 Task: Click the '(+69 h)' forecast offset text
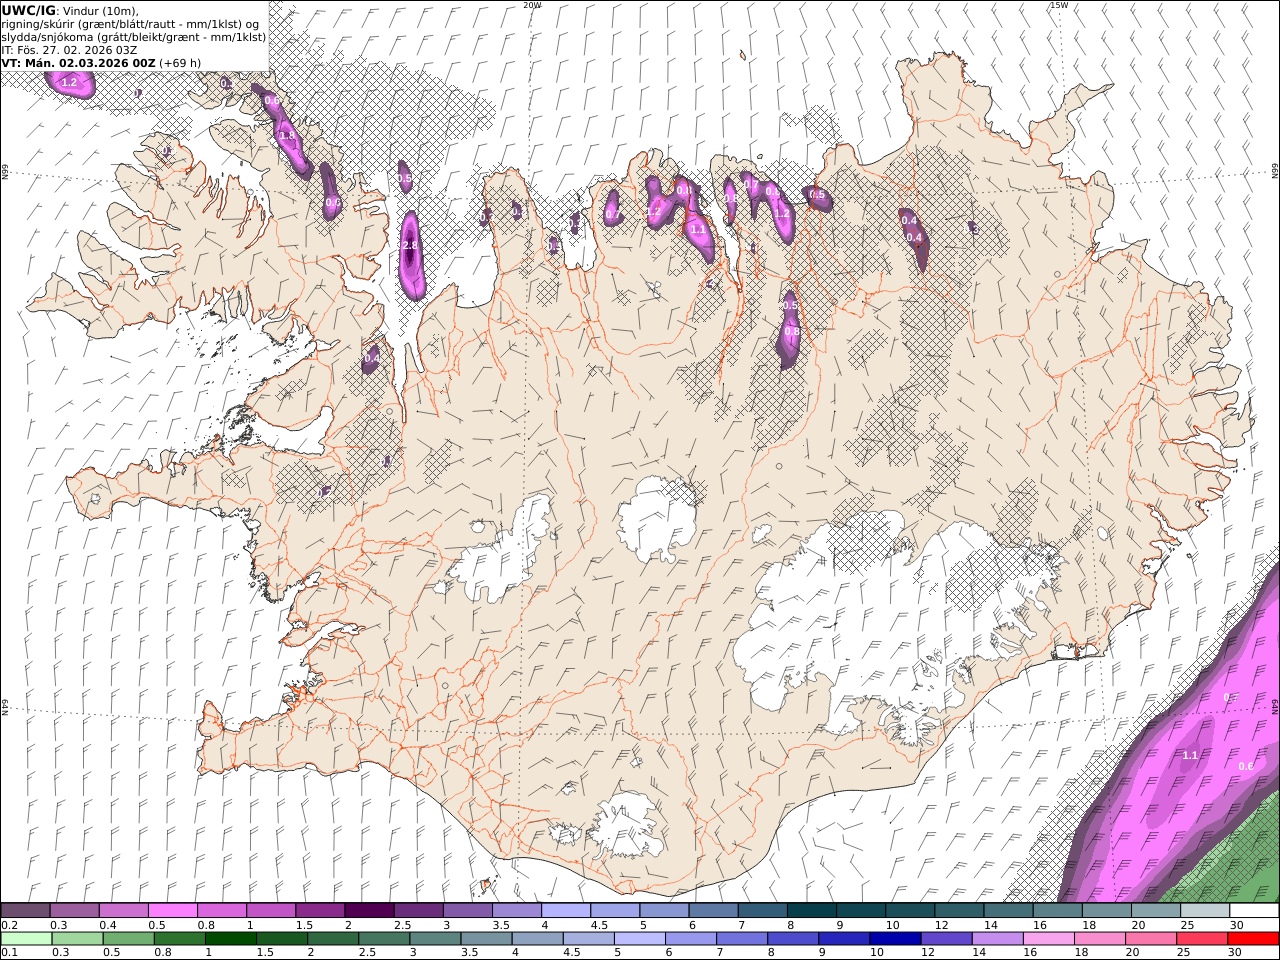pos(180,63)
